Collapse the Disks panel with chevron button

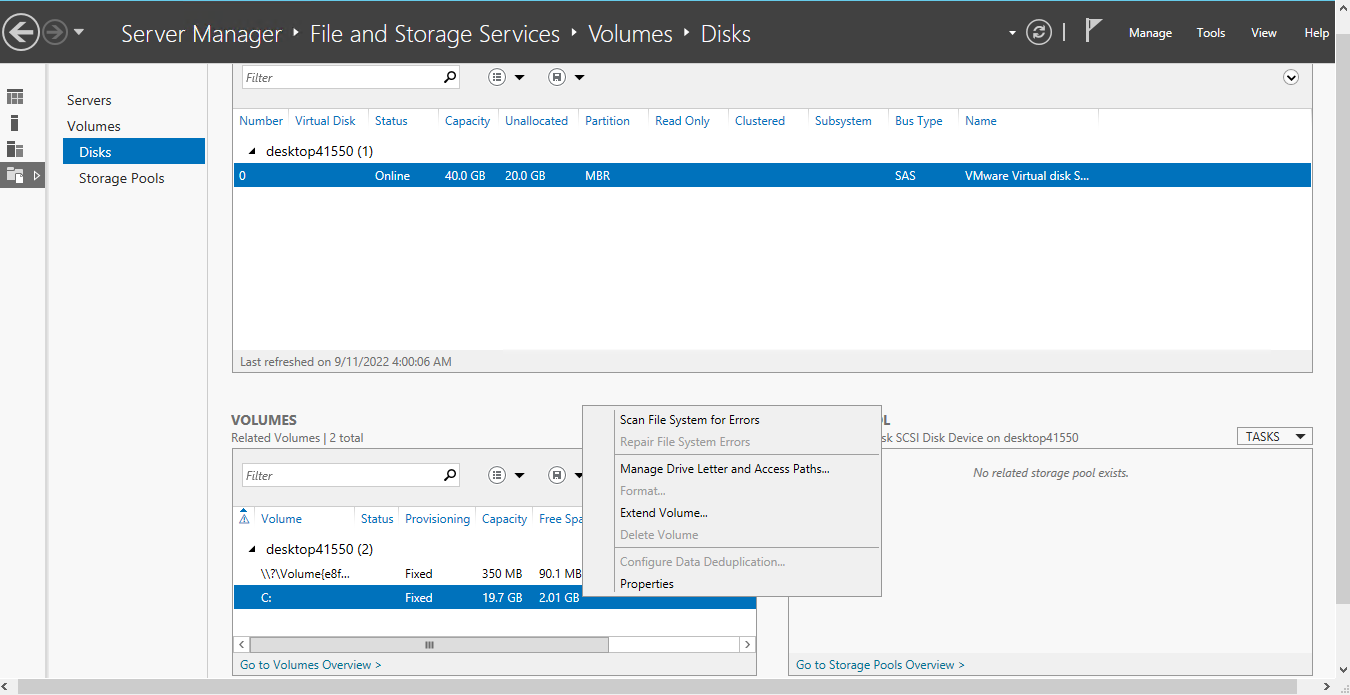coord(1291,77)
